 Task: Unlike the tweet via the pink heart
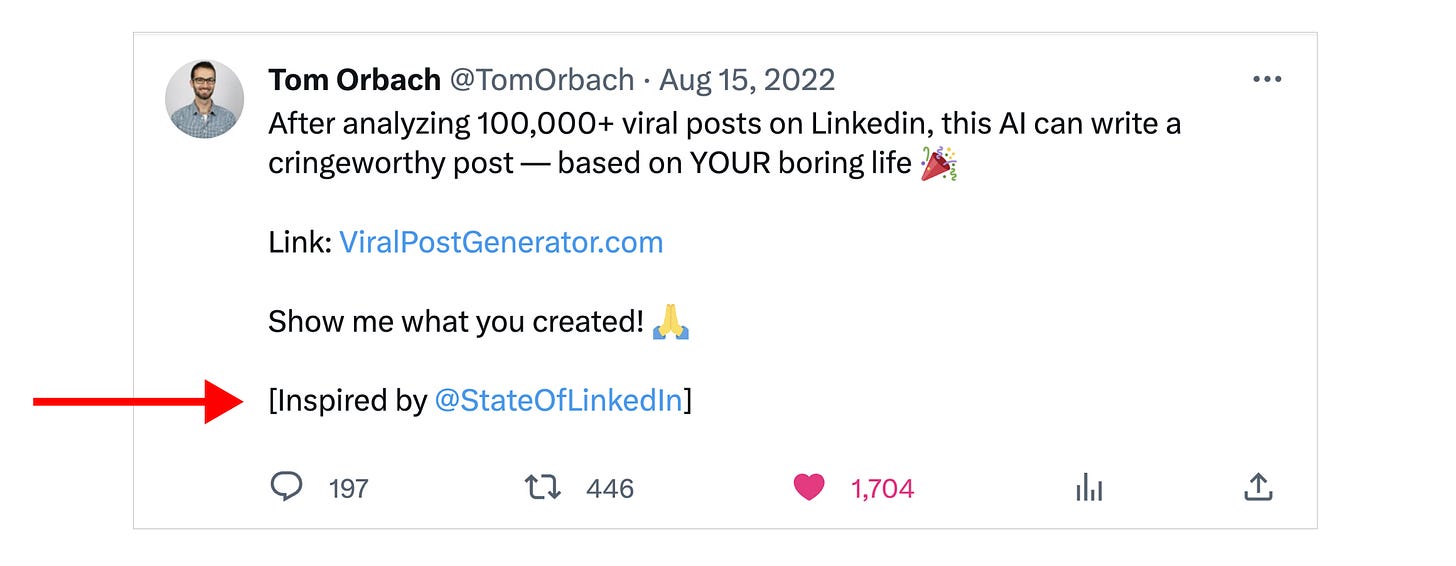pos(809,487)
